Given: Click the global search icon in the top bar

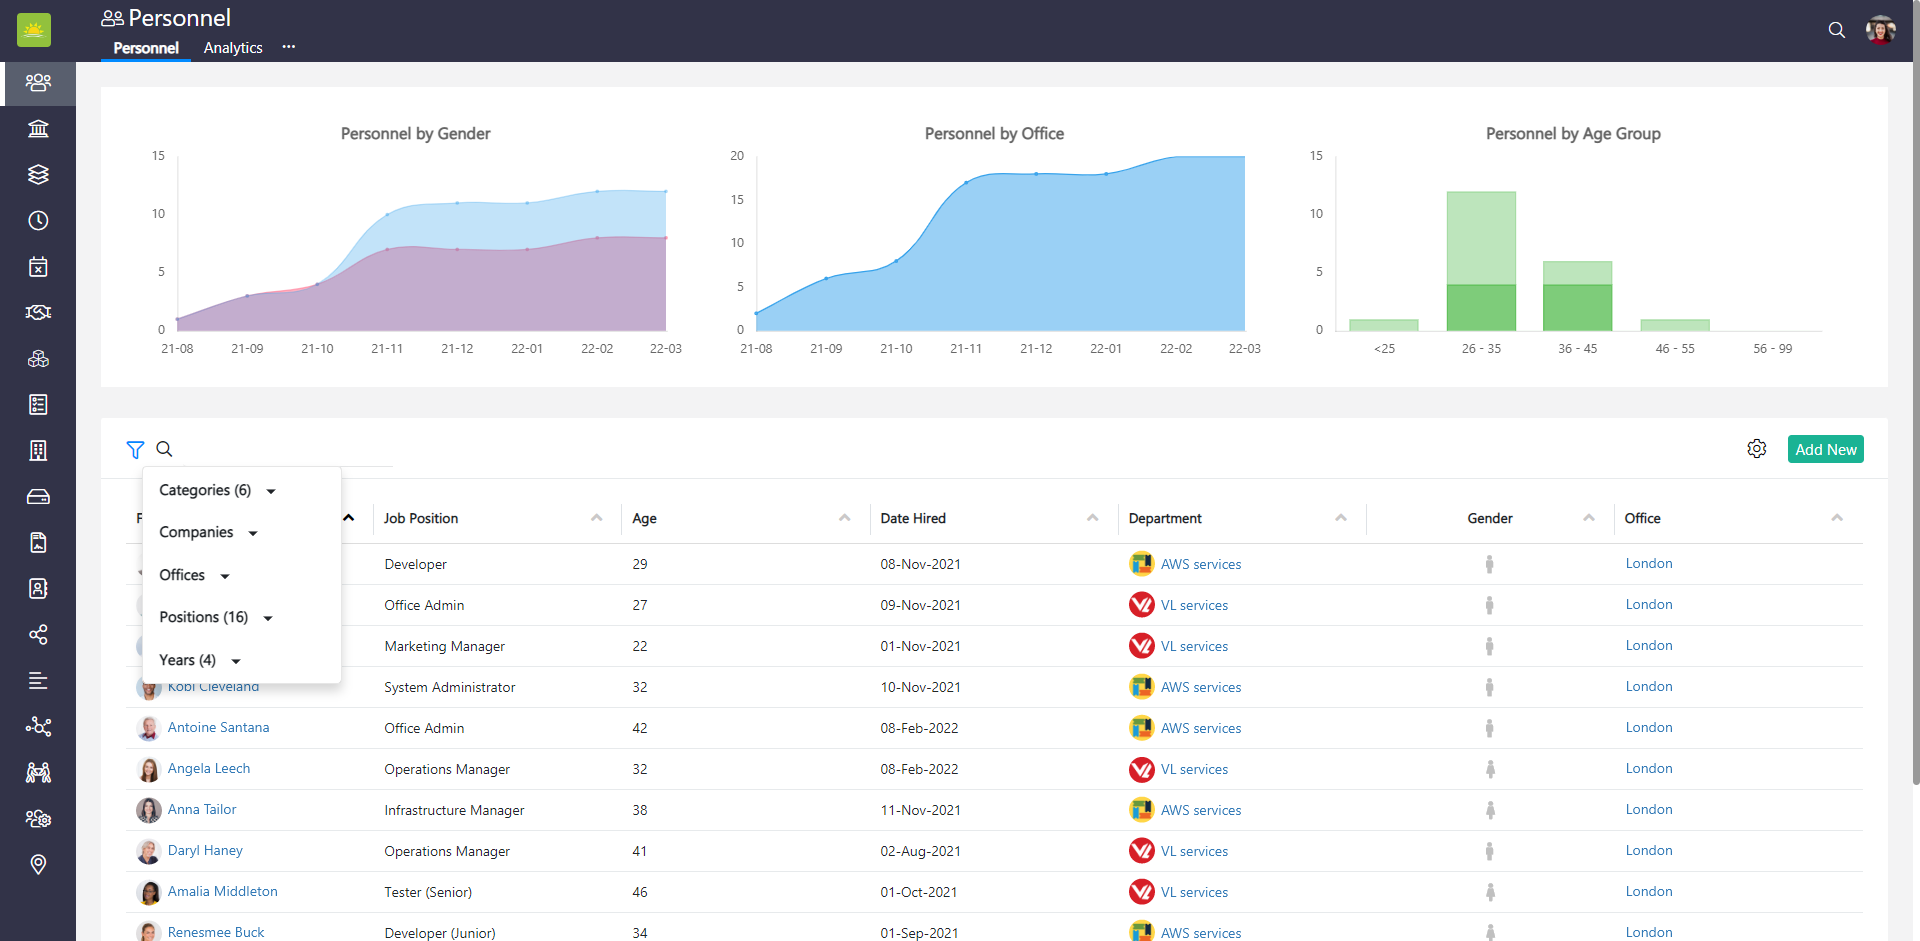Looking at the screenshot, I should pyautogui.click(x=1837, y=30).
